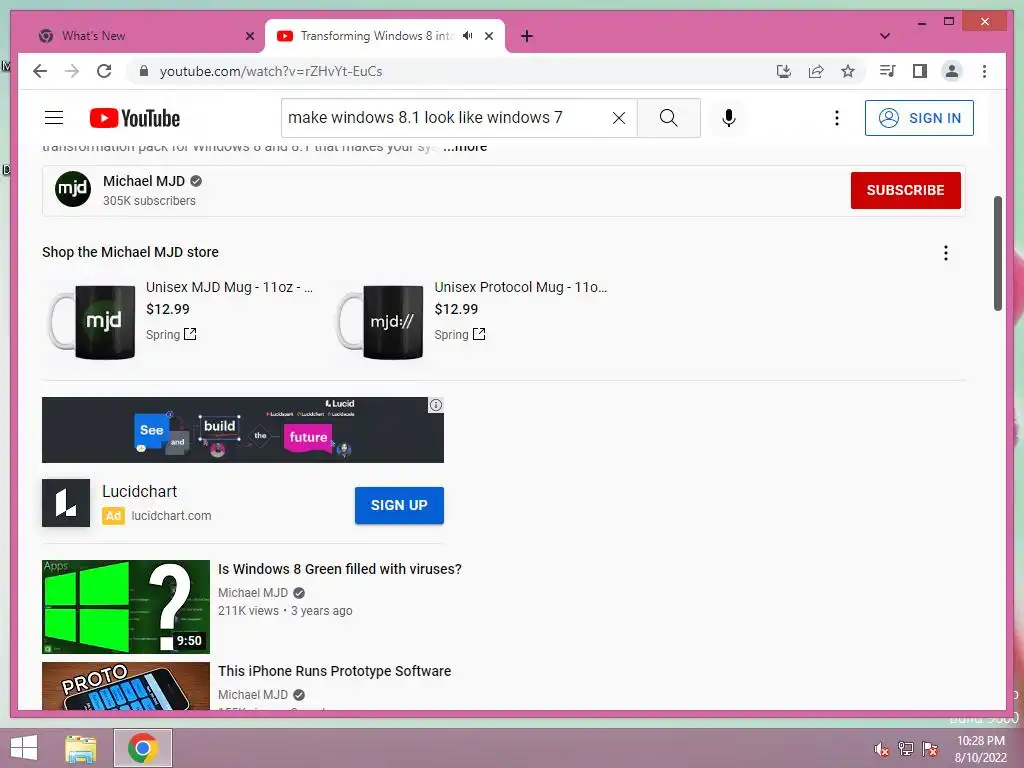Click the MJD mug product image
This screenshot has height=768, width=1024.
click(x=92, y=322)
